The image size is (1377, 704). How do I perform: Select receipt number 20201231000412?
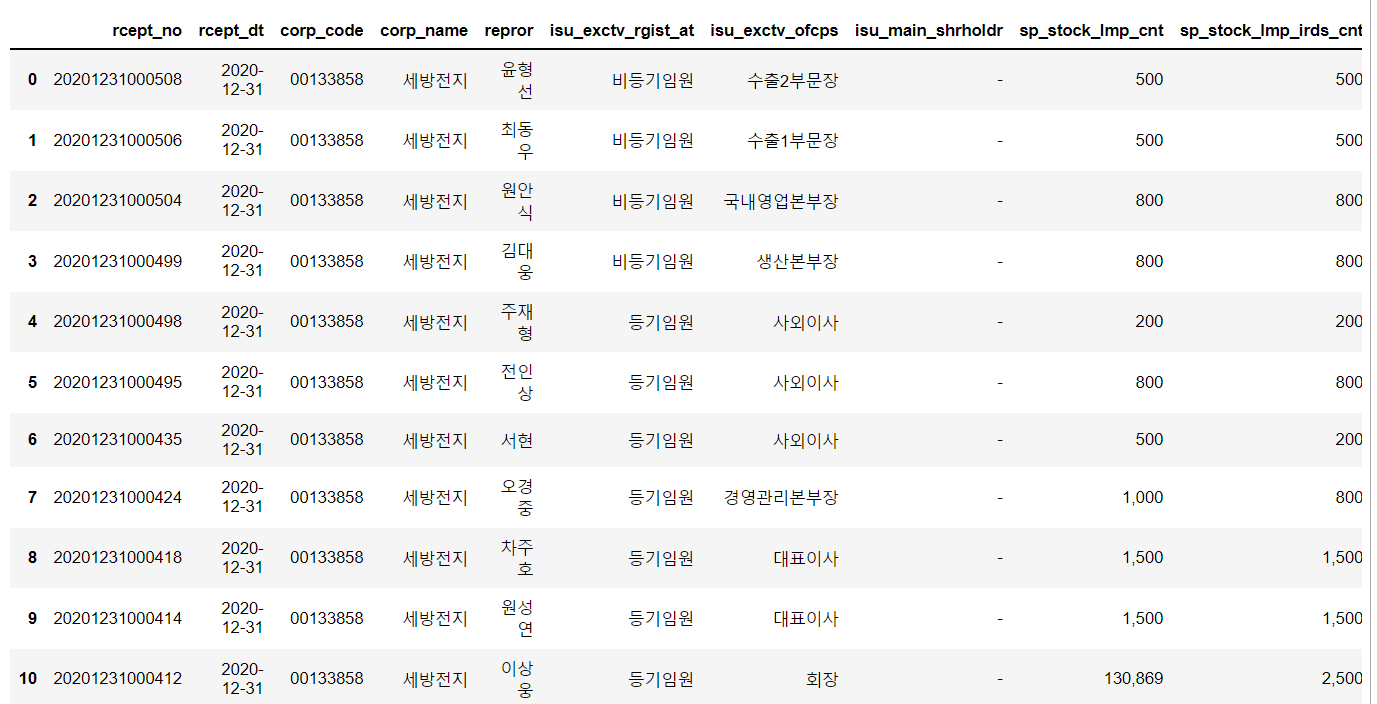pos(118,678)
